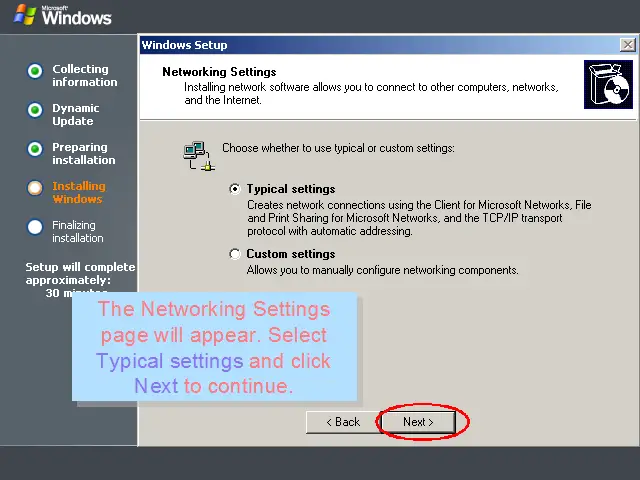Click 'Allows you to manually configure networking components'

coord(382,270)
